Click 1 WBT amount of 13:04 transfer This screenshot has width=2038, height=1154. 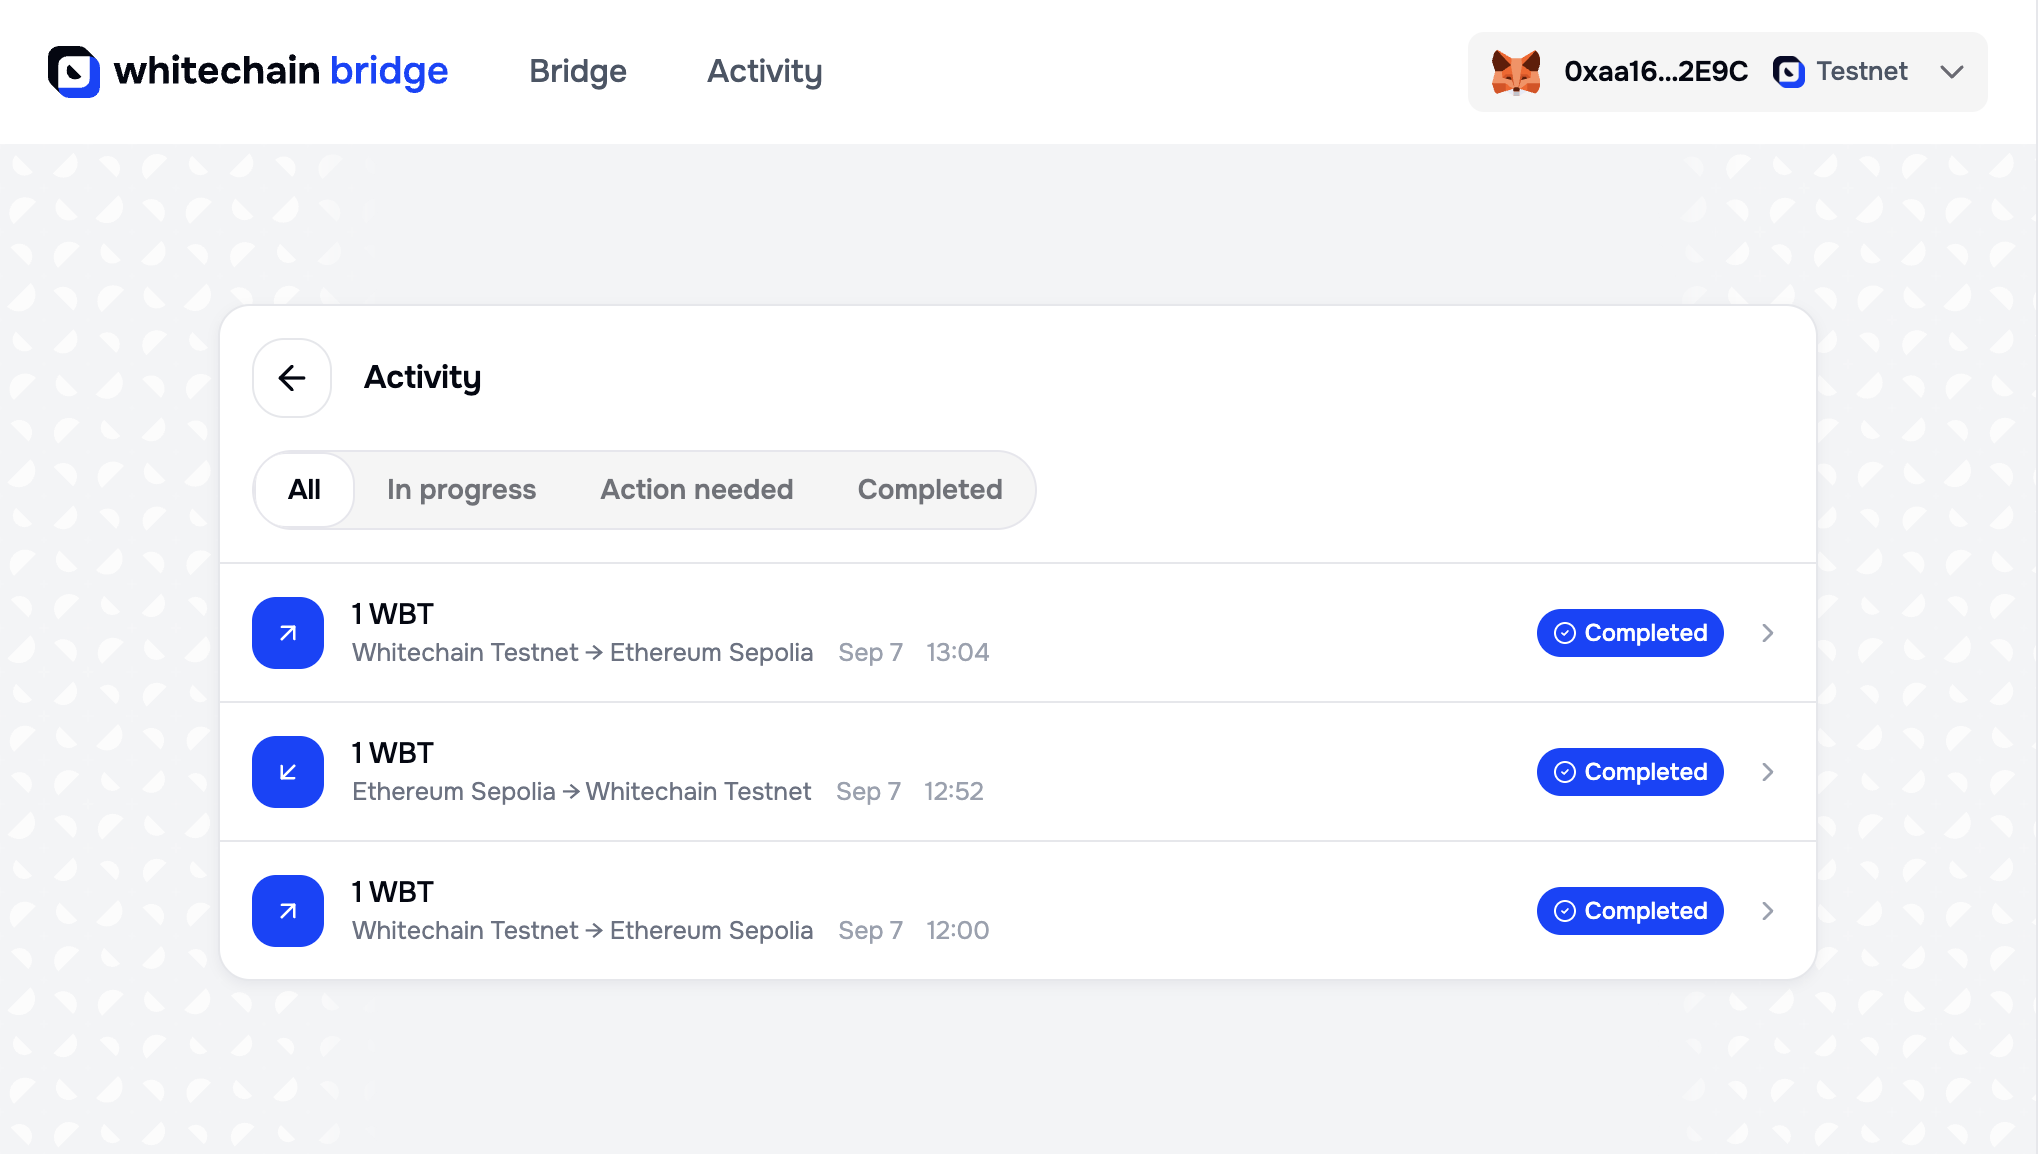click(x=392, y=614)
